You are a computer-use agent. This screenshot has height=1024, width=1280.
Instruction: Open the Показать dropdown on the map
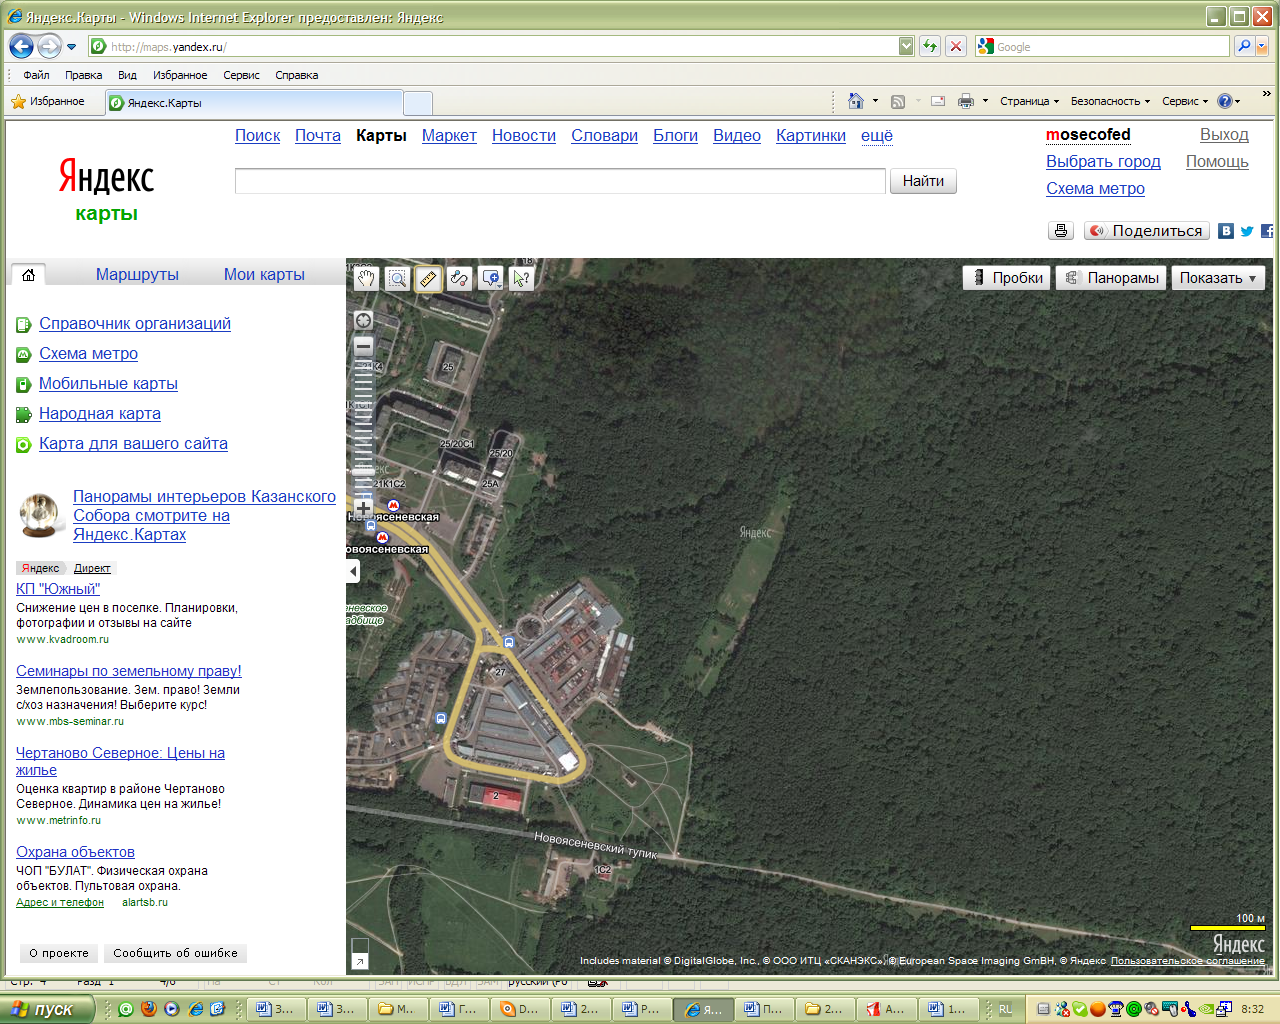coord(1218,278)
